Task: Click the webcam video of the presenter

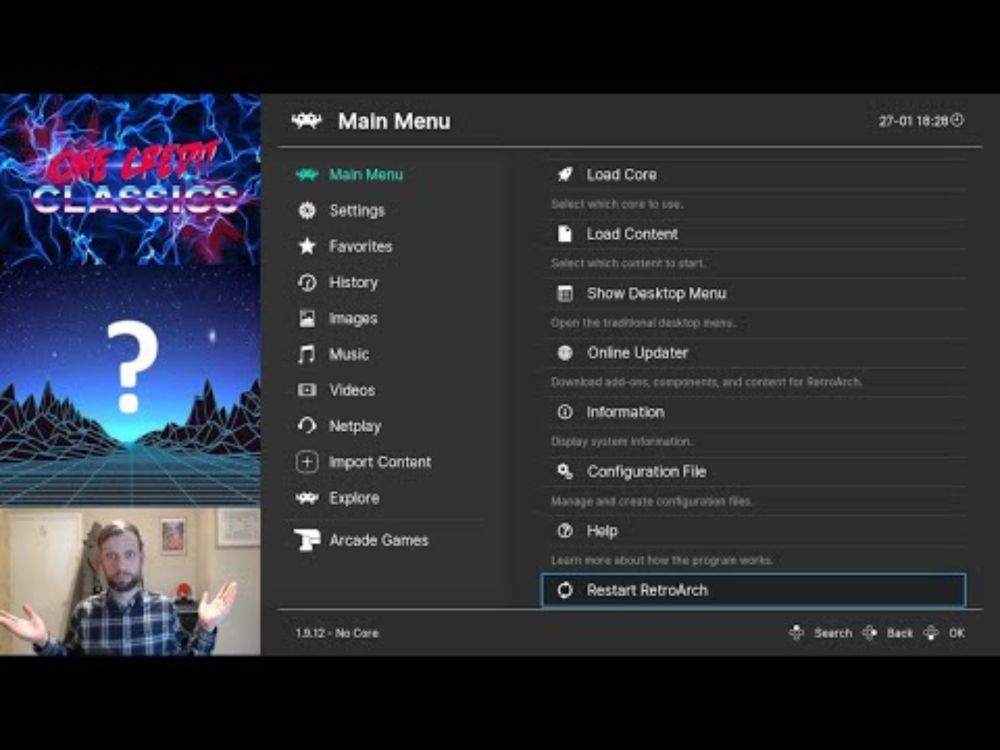Action: tap(130, 582)
